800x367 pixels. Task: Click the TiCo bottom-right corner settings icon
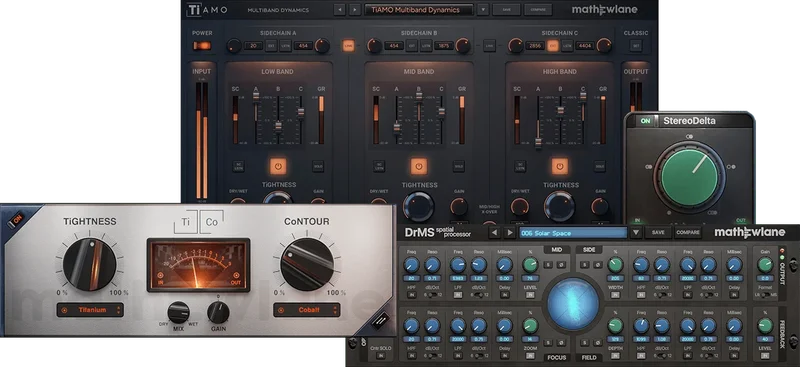pyautogui.click(x=380, y=321)
